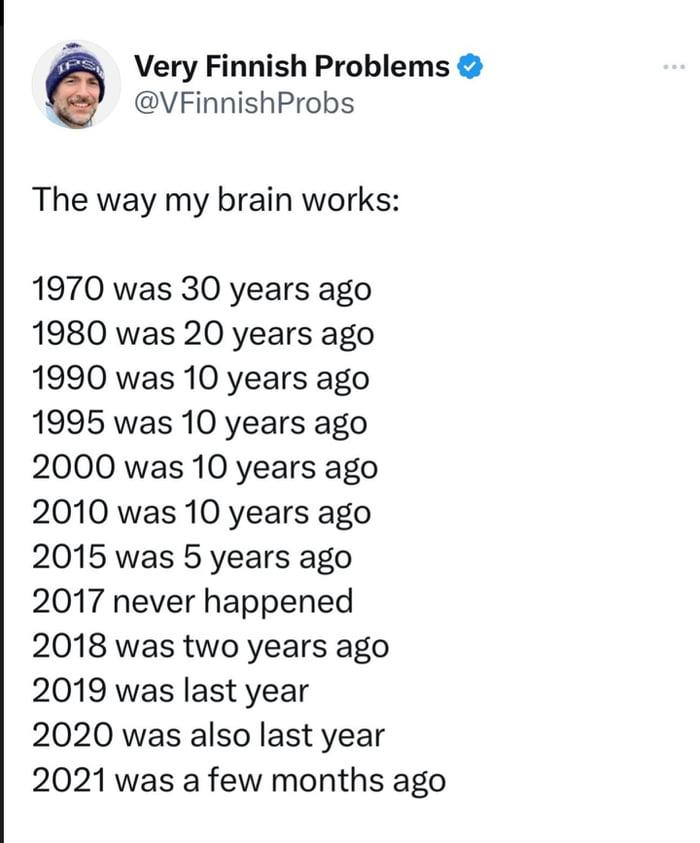Click the '2010 was 10 years ago' line
This screenshot has width=700, height=843.
coord(203,511)
